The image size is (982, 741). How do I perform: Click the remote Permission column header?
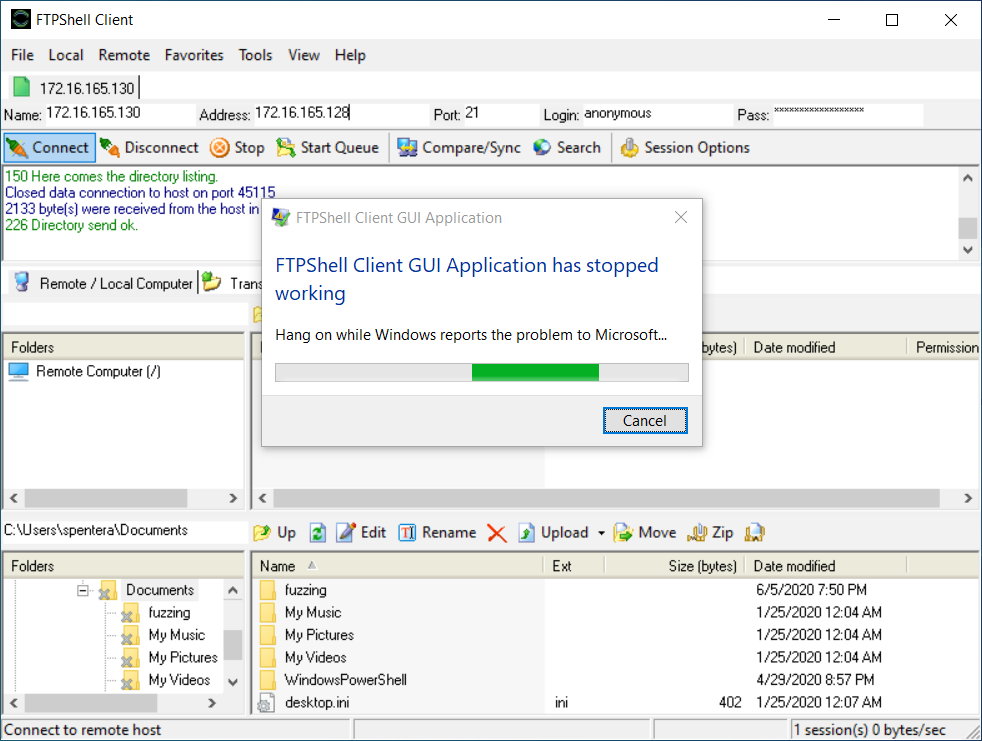coord(944,348)
